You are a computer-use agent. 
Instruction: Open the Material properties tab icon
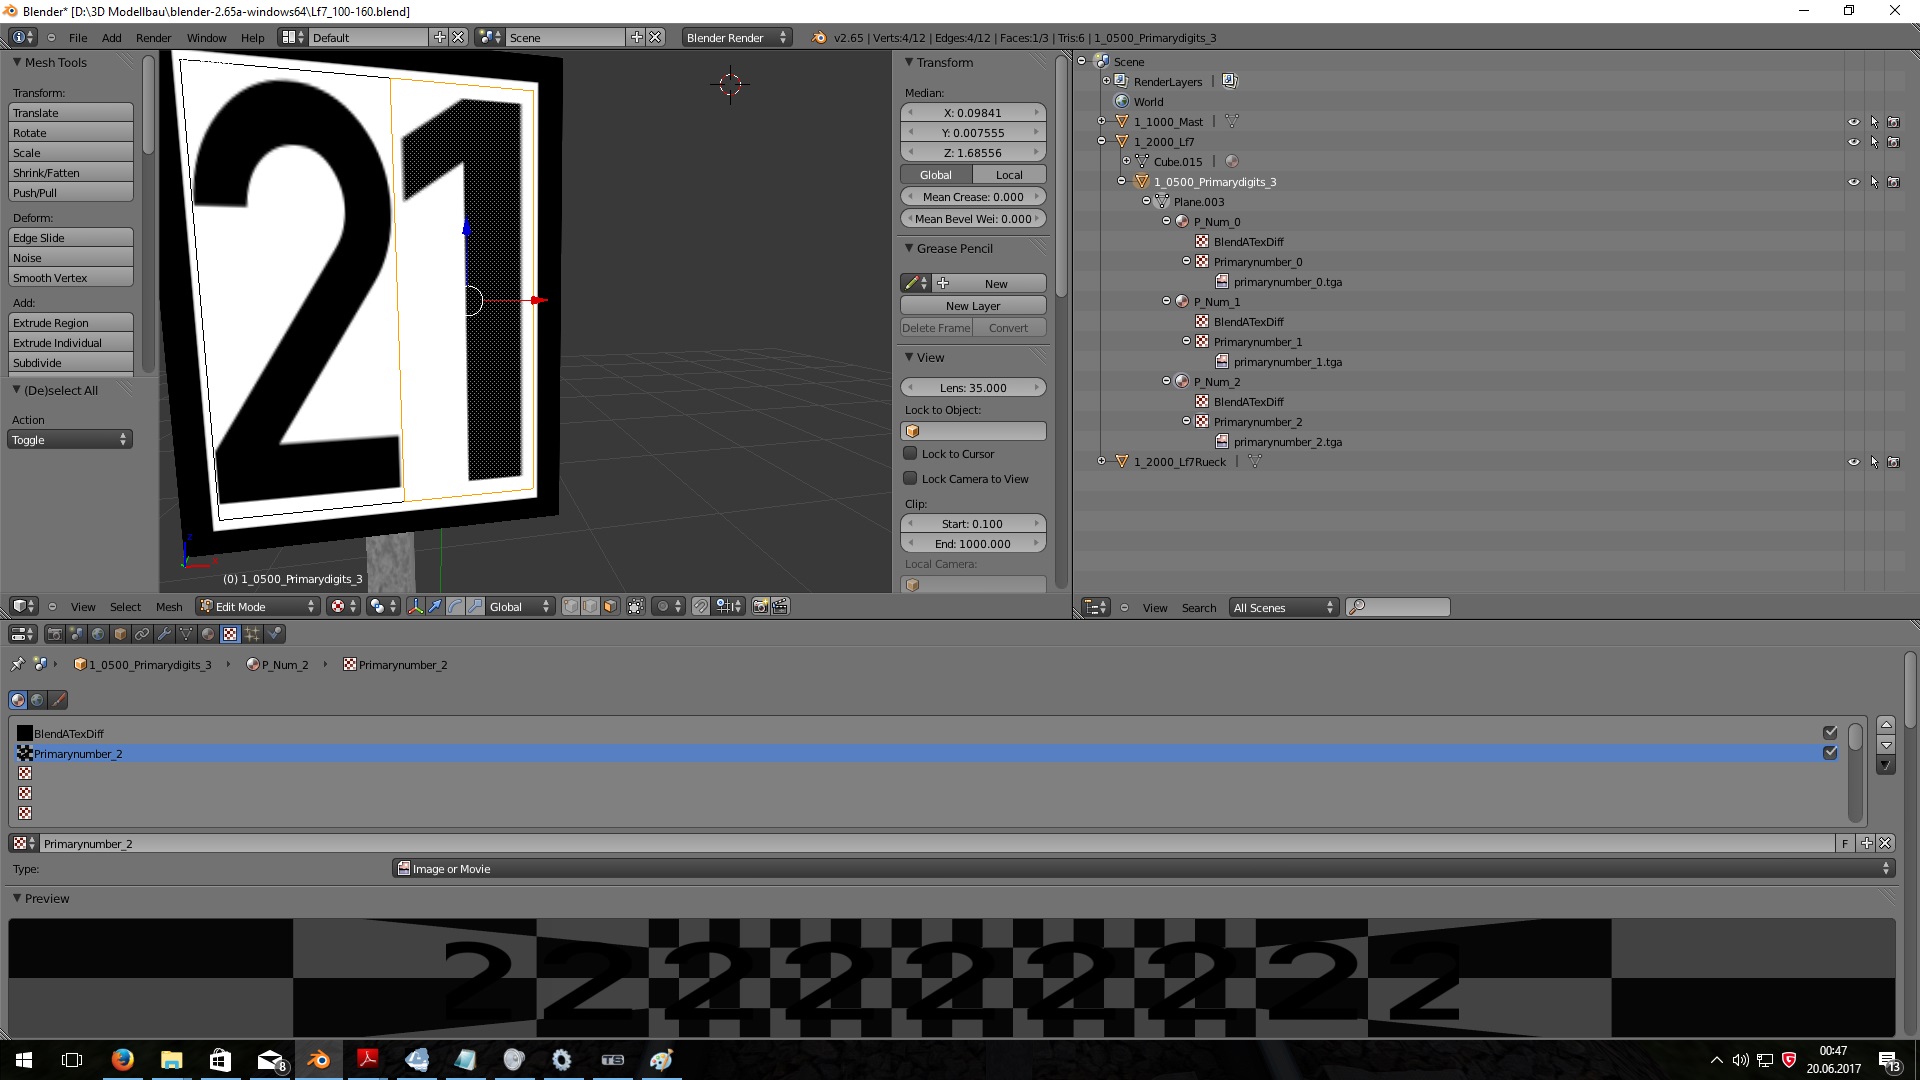208,634
